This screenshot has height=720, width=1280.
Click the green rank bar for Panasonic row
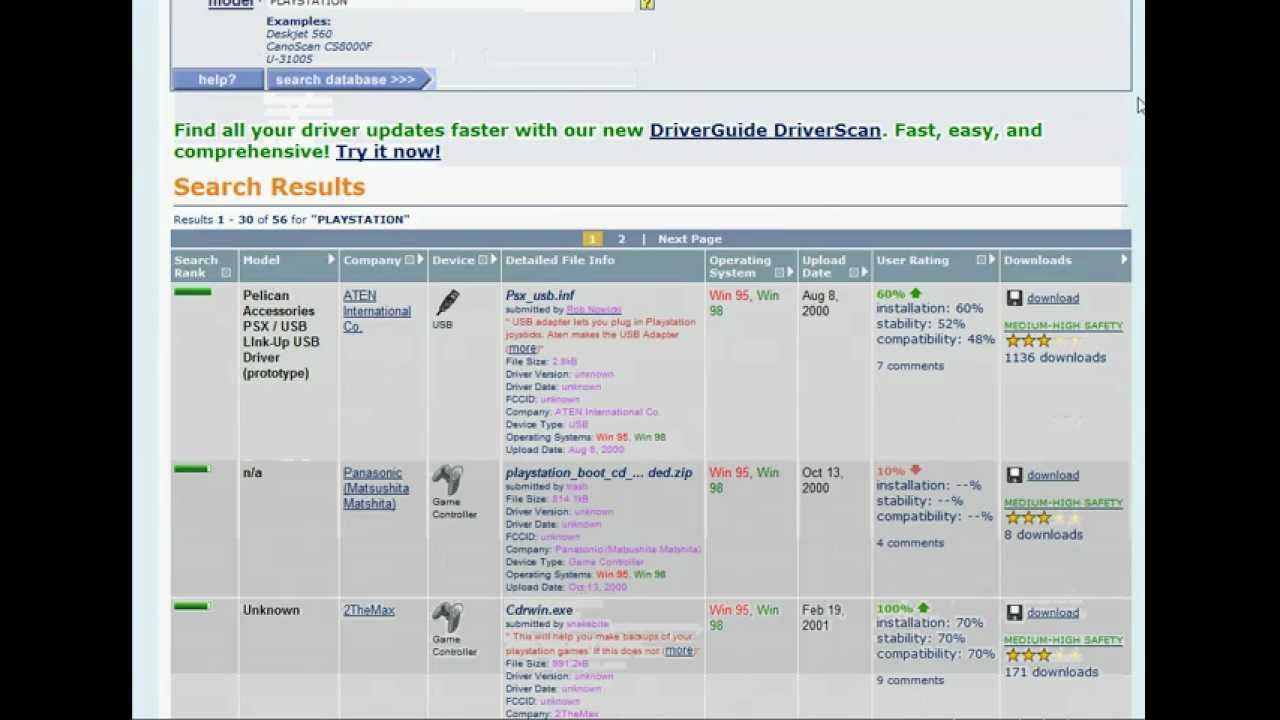(192, 468)
